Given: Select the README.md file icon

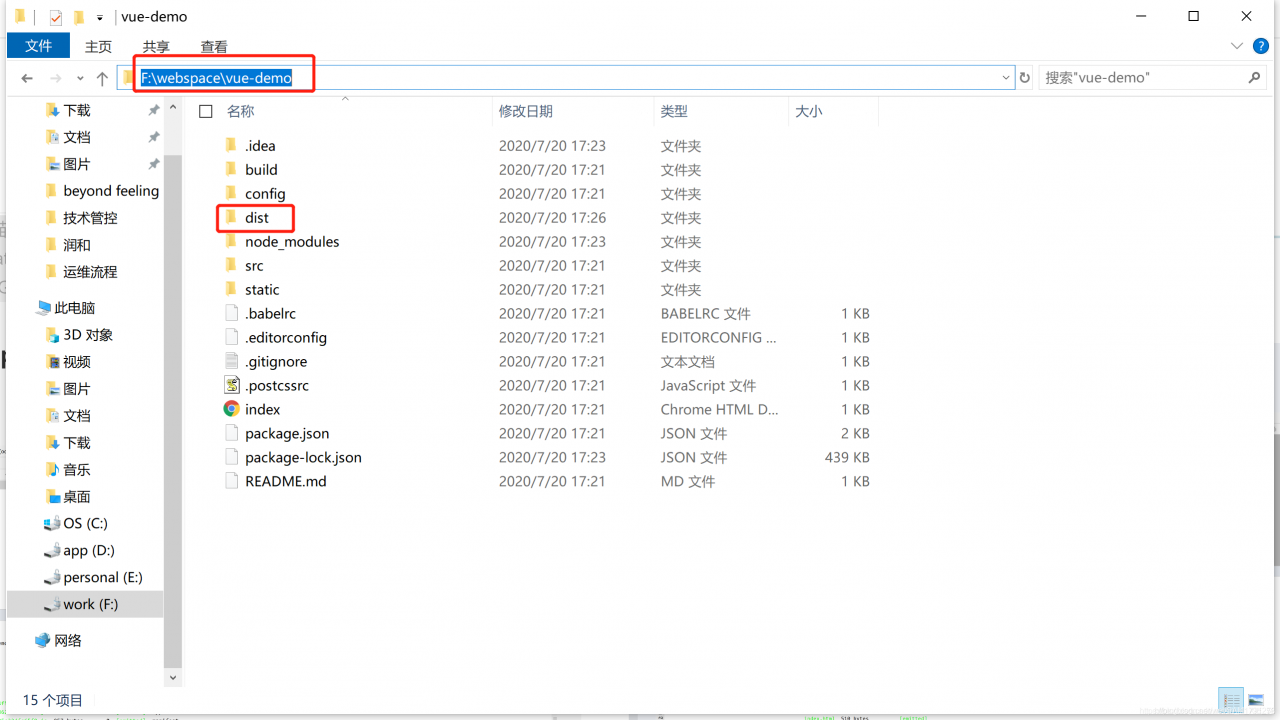Looking at the screenshot, I should coord(231,481).
